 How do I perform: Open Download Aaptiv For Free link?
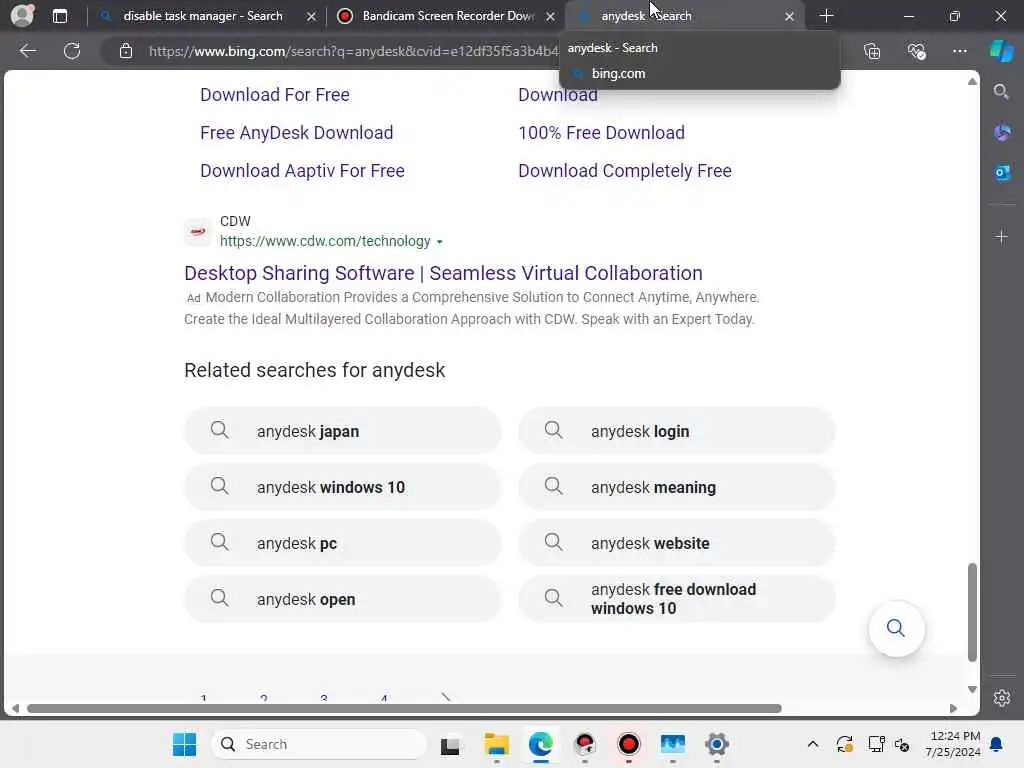point(302,170)
